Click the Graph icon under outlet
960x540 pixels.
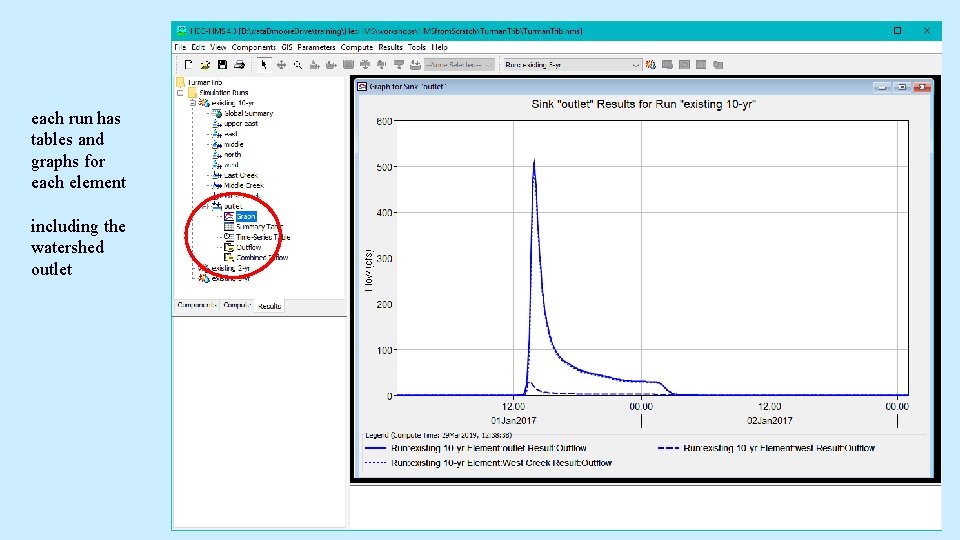229,216
